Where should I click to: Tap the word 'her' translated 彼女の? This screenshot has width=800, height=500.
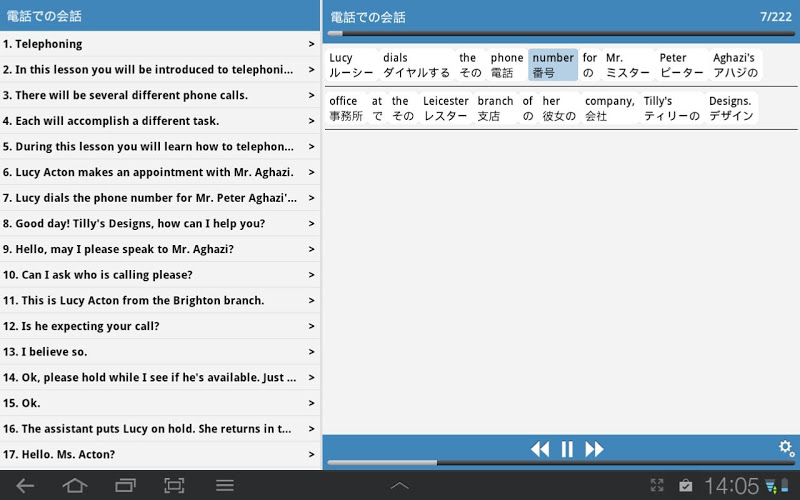559,108
